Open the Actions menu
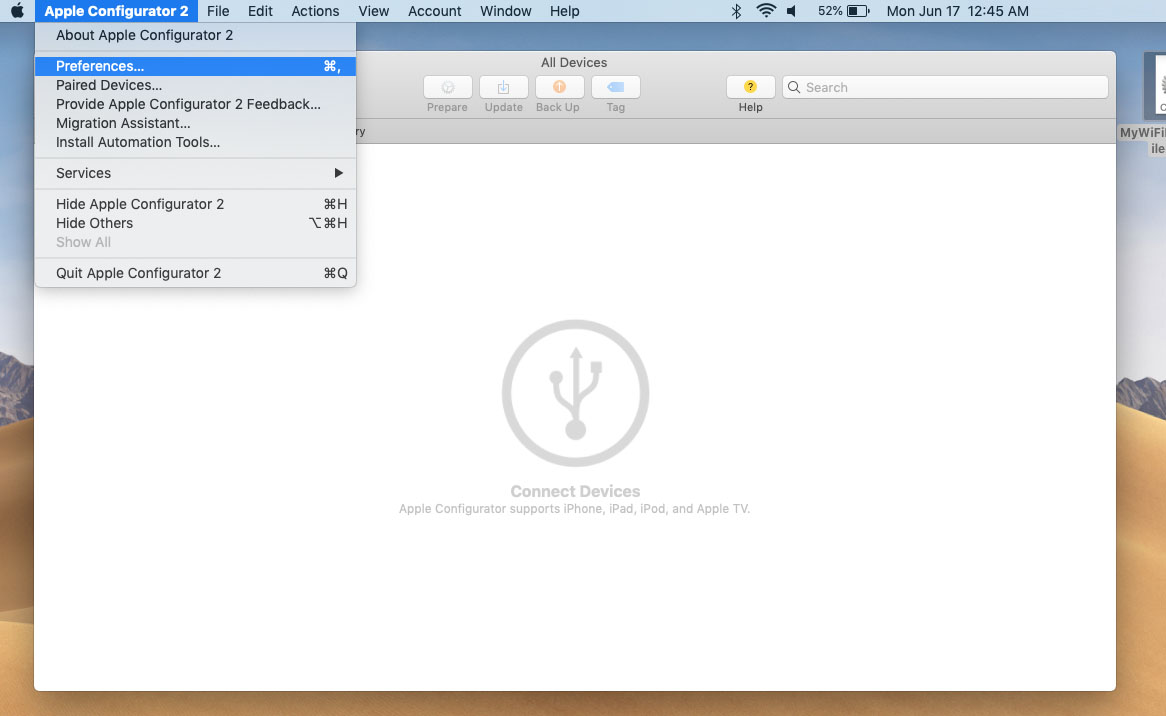 pyautogui.click(x=315, y=11)
